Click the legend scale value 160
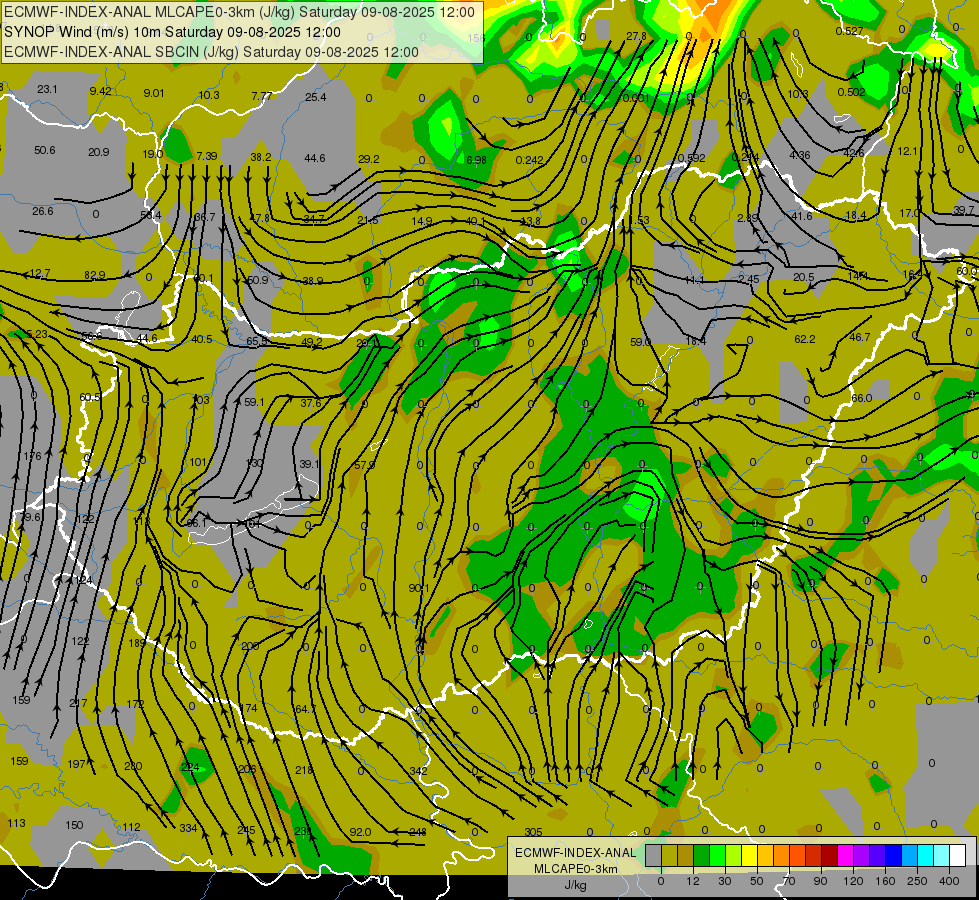The height and width of the screenshot is (900, 979). [x=885, y=881]
